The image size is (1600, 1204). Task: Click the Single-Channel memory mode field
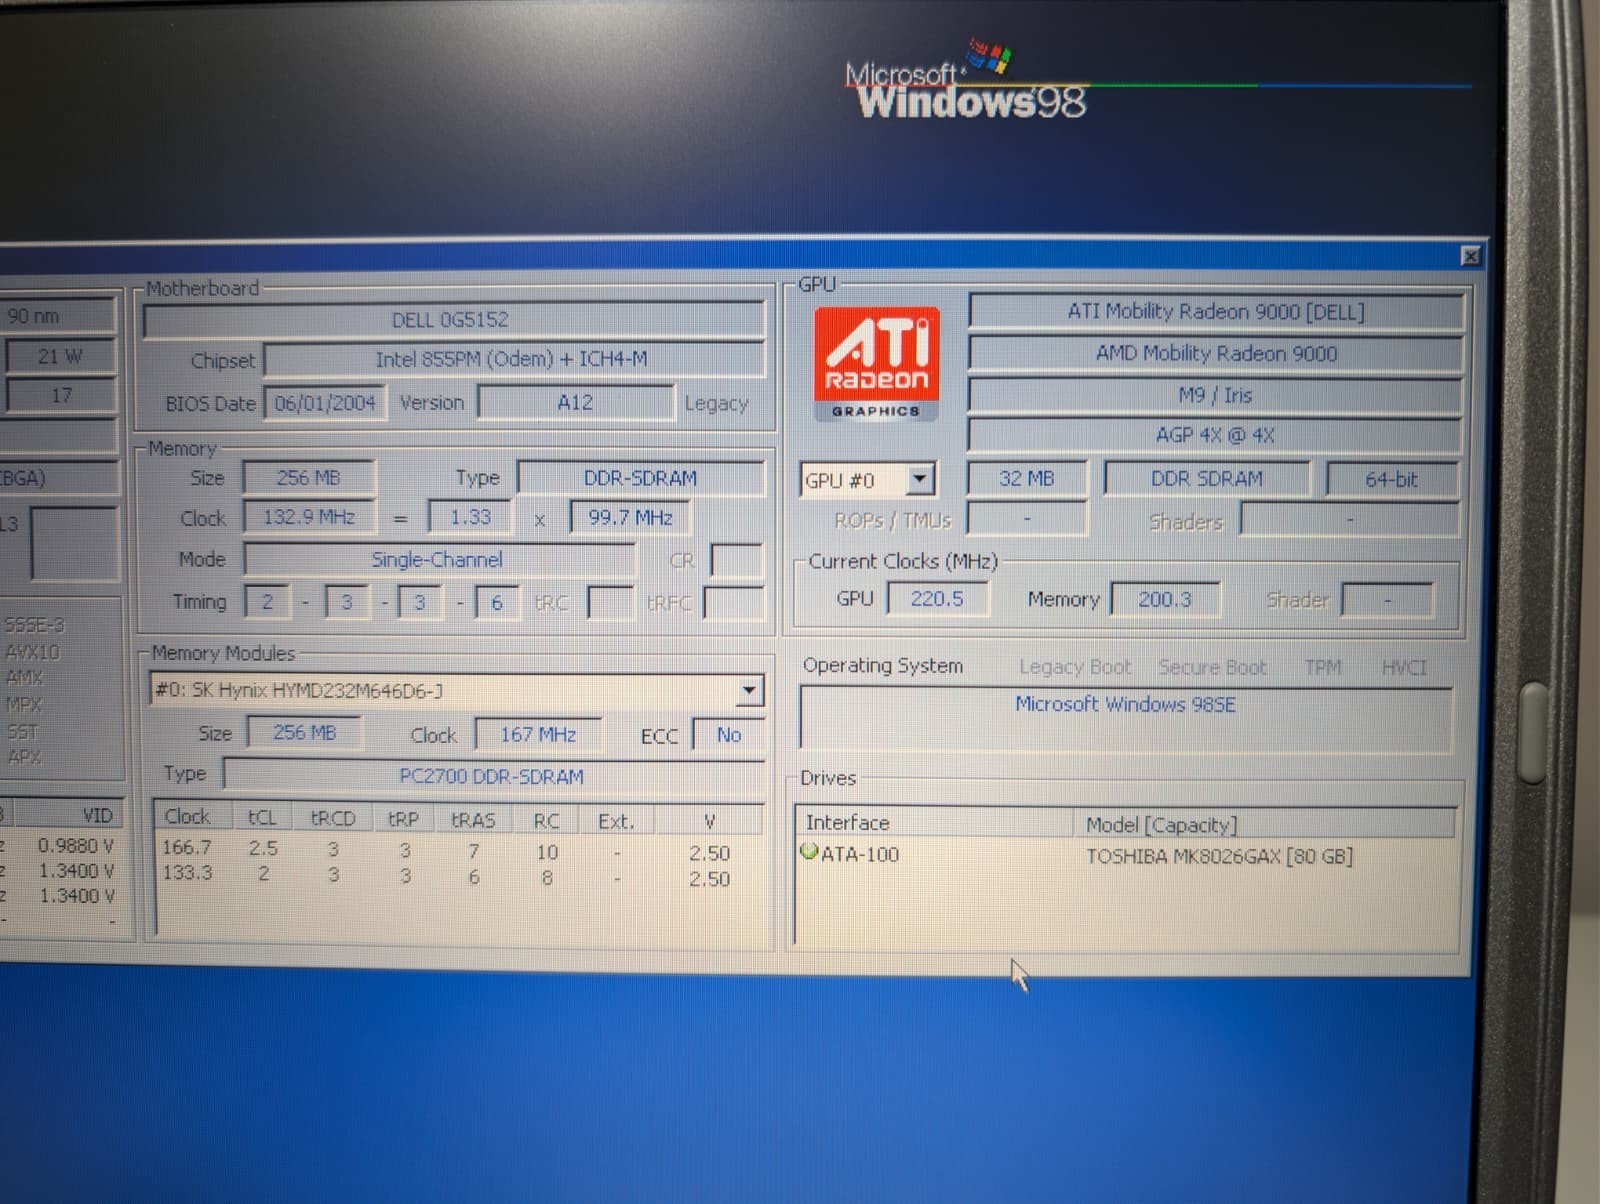[x=438, y=560]
